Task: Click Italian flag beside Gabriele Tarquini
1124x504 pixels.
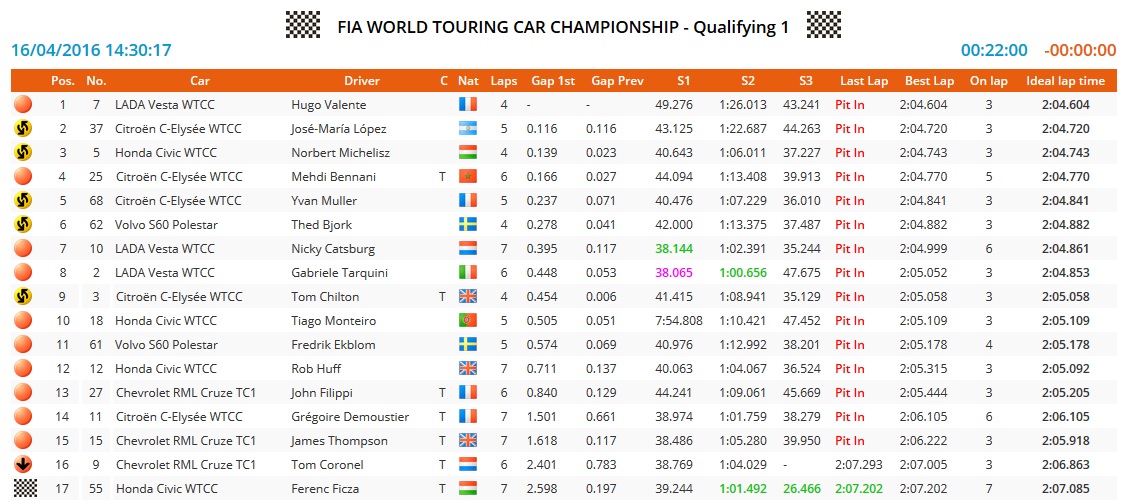Action: pos(467,272)
